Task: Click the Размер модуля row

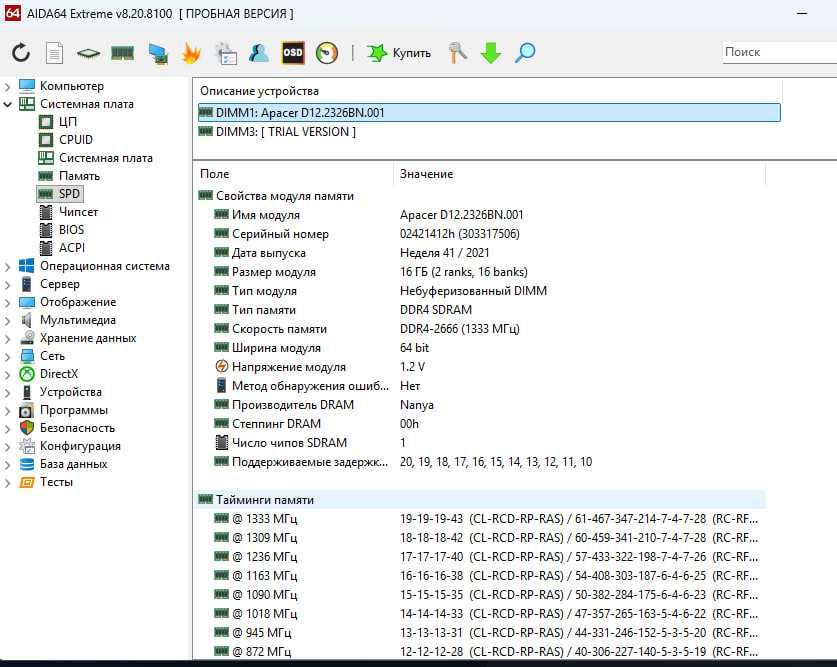Action: (480, 272)
